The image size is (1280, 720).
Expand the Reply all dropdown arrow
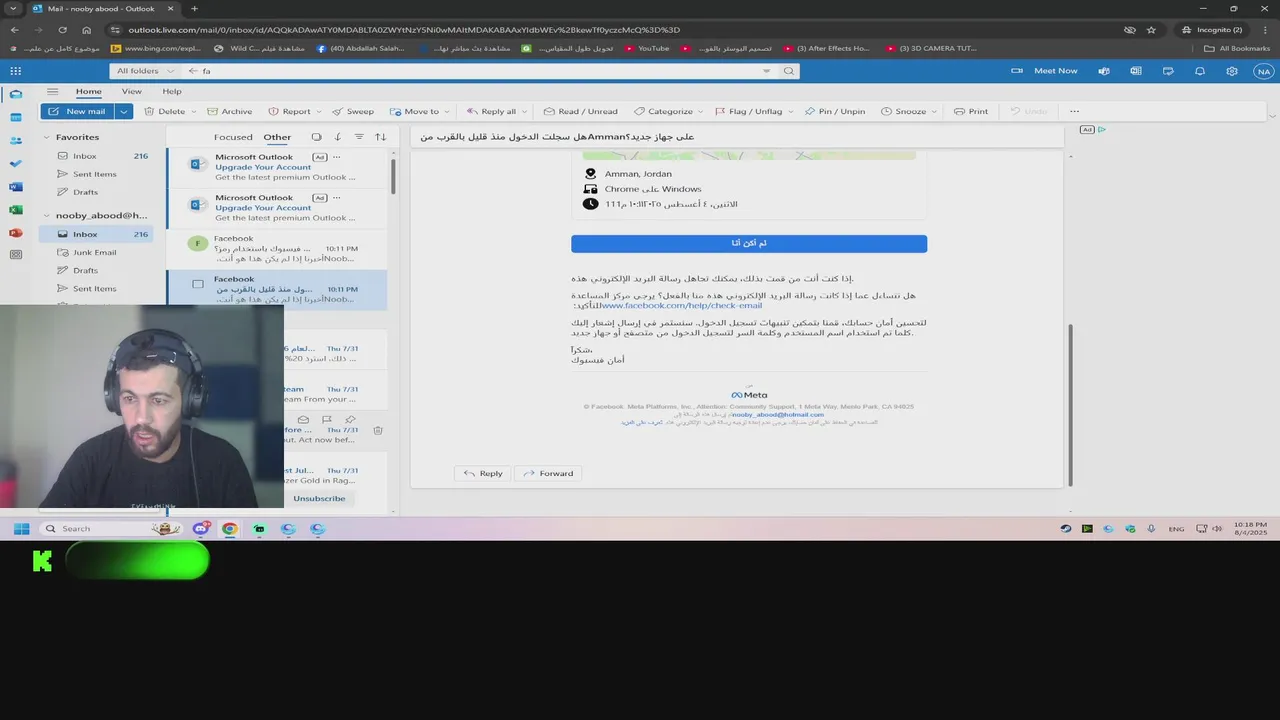(524, 111)
